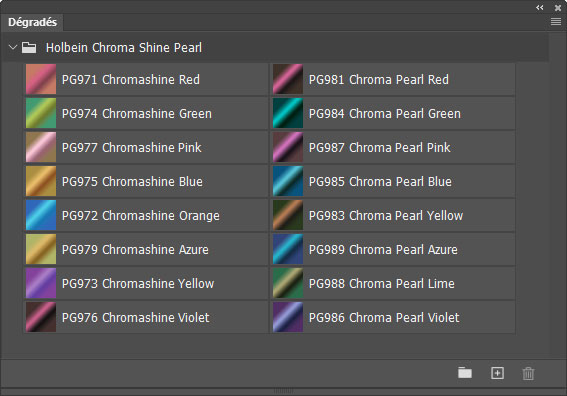Click the label PG981 Chroma Pearl Red
This screenshot has height=396, width=567.
pyautogui.click(x=379, y=80)
